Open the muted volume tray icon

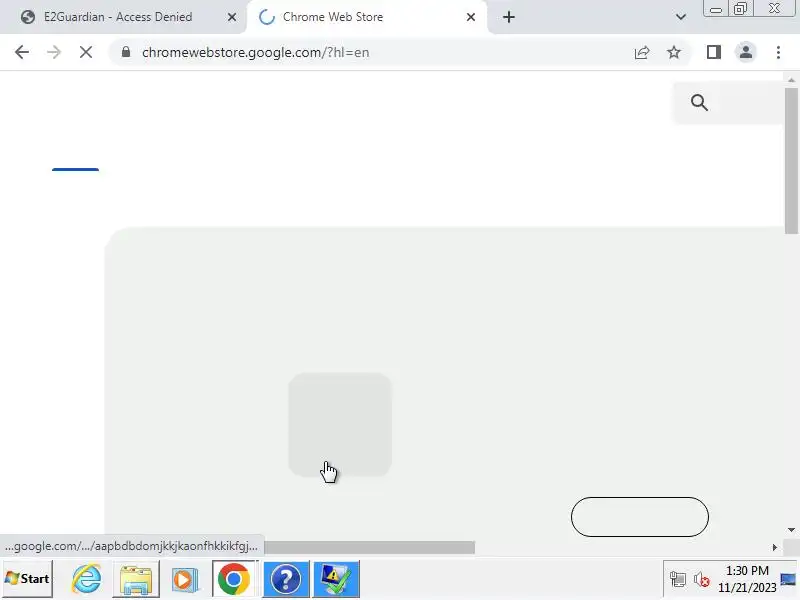click(702, 580)
